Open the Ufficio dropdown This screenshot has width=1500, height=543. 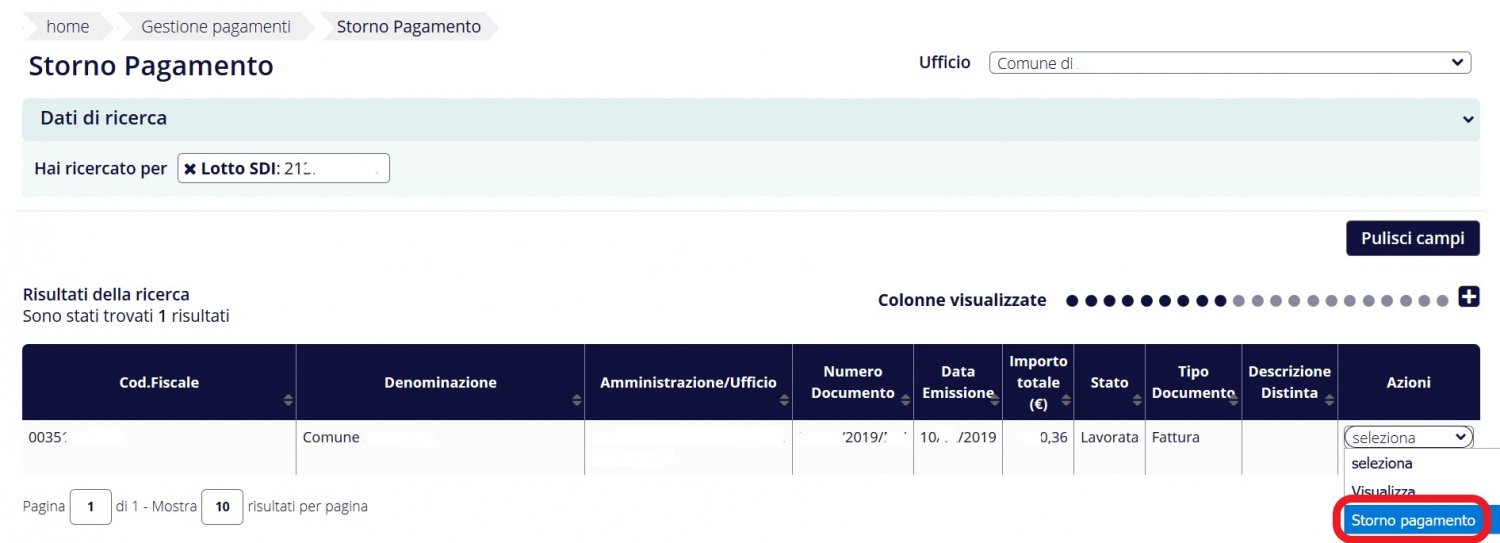(1229, 63)
